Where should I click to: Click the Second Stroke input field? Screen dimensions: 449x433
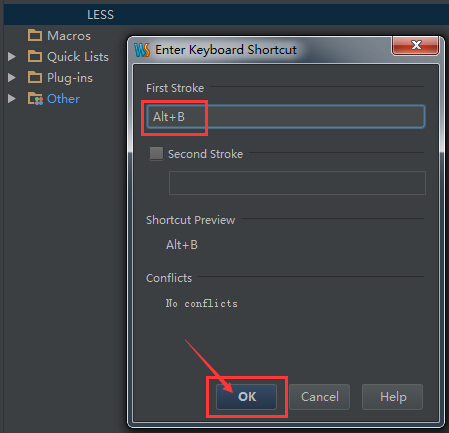(x=297, y=183)
